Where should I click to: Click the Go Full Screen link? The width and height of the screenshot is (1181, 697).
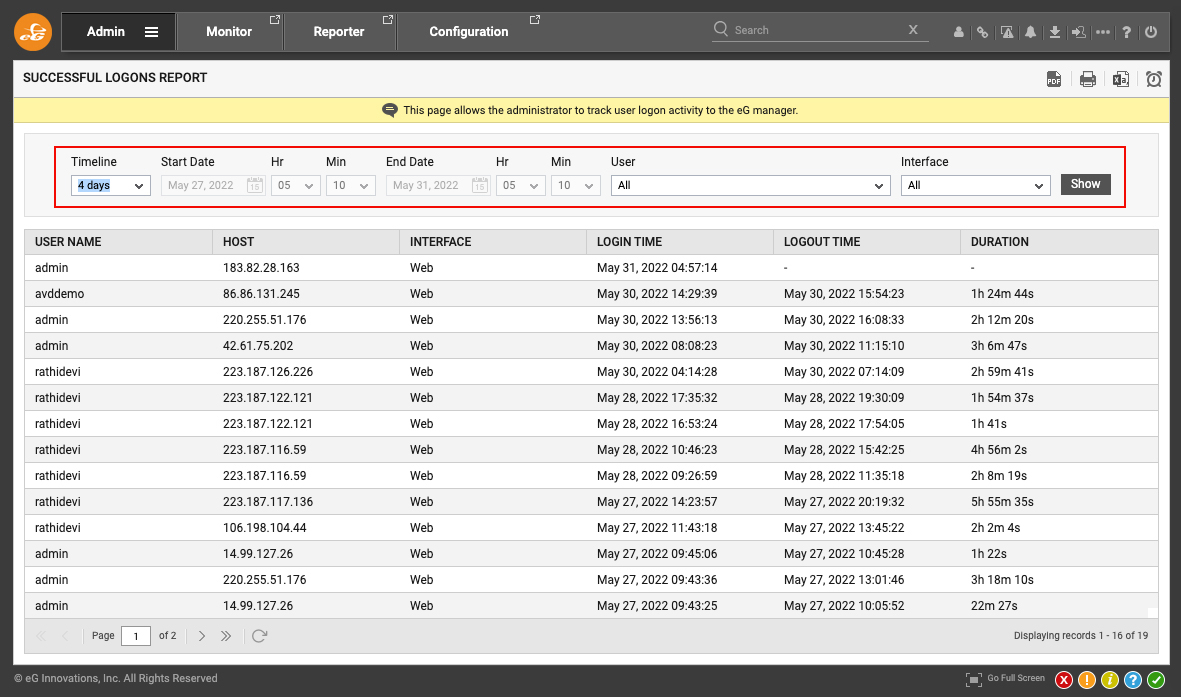pyautogui.click(x=1016, y=678)
